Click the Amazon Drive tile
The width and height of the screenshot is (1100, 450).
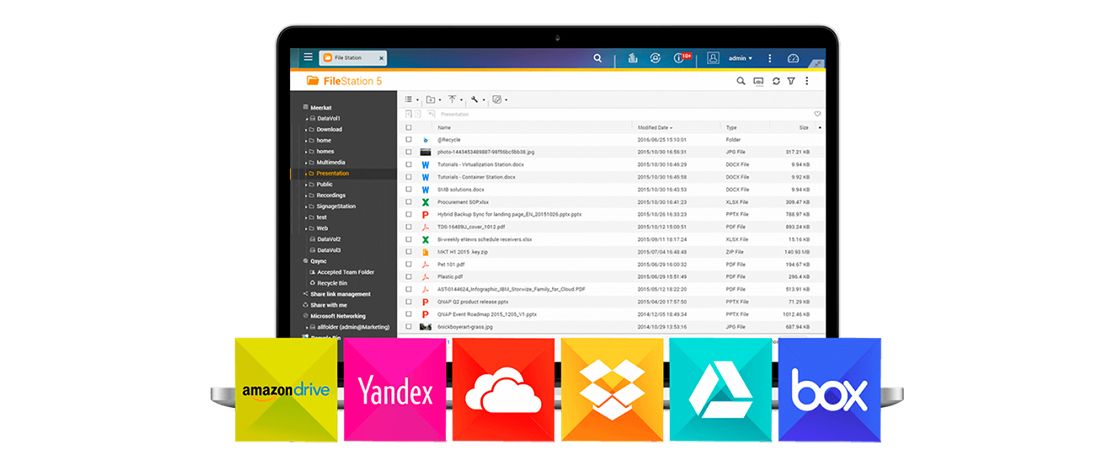[284, 390]
